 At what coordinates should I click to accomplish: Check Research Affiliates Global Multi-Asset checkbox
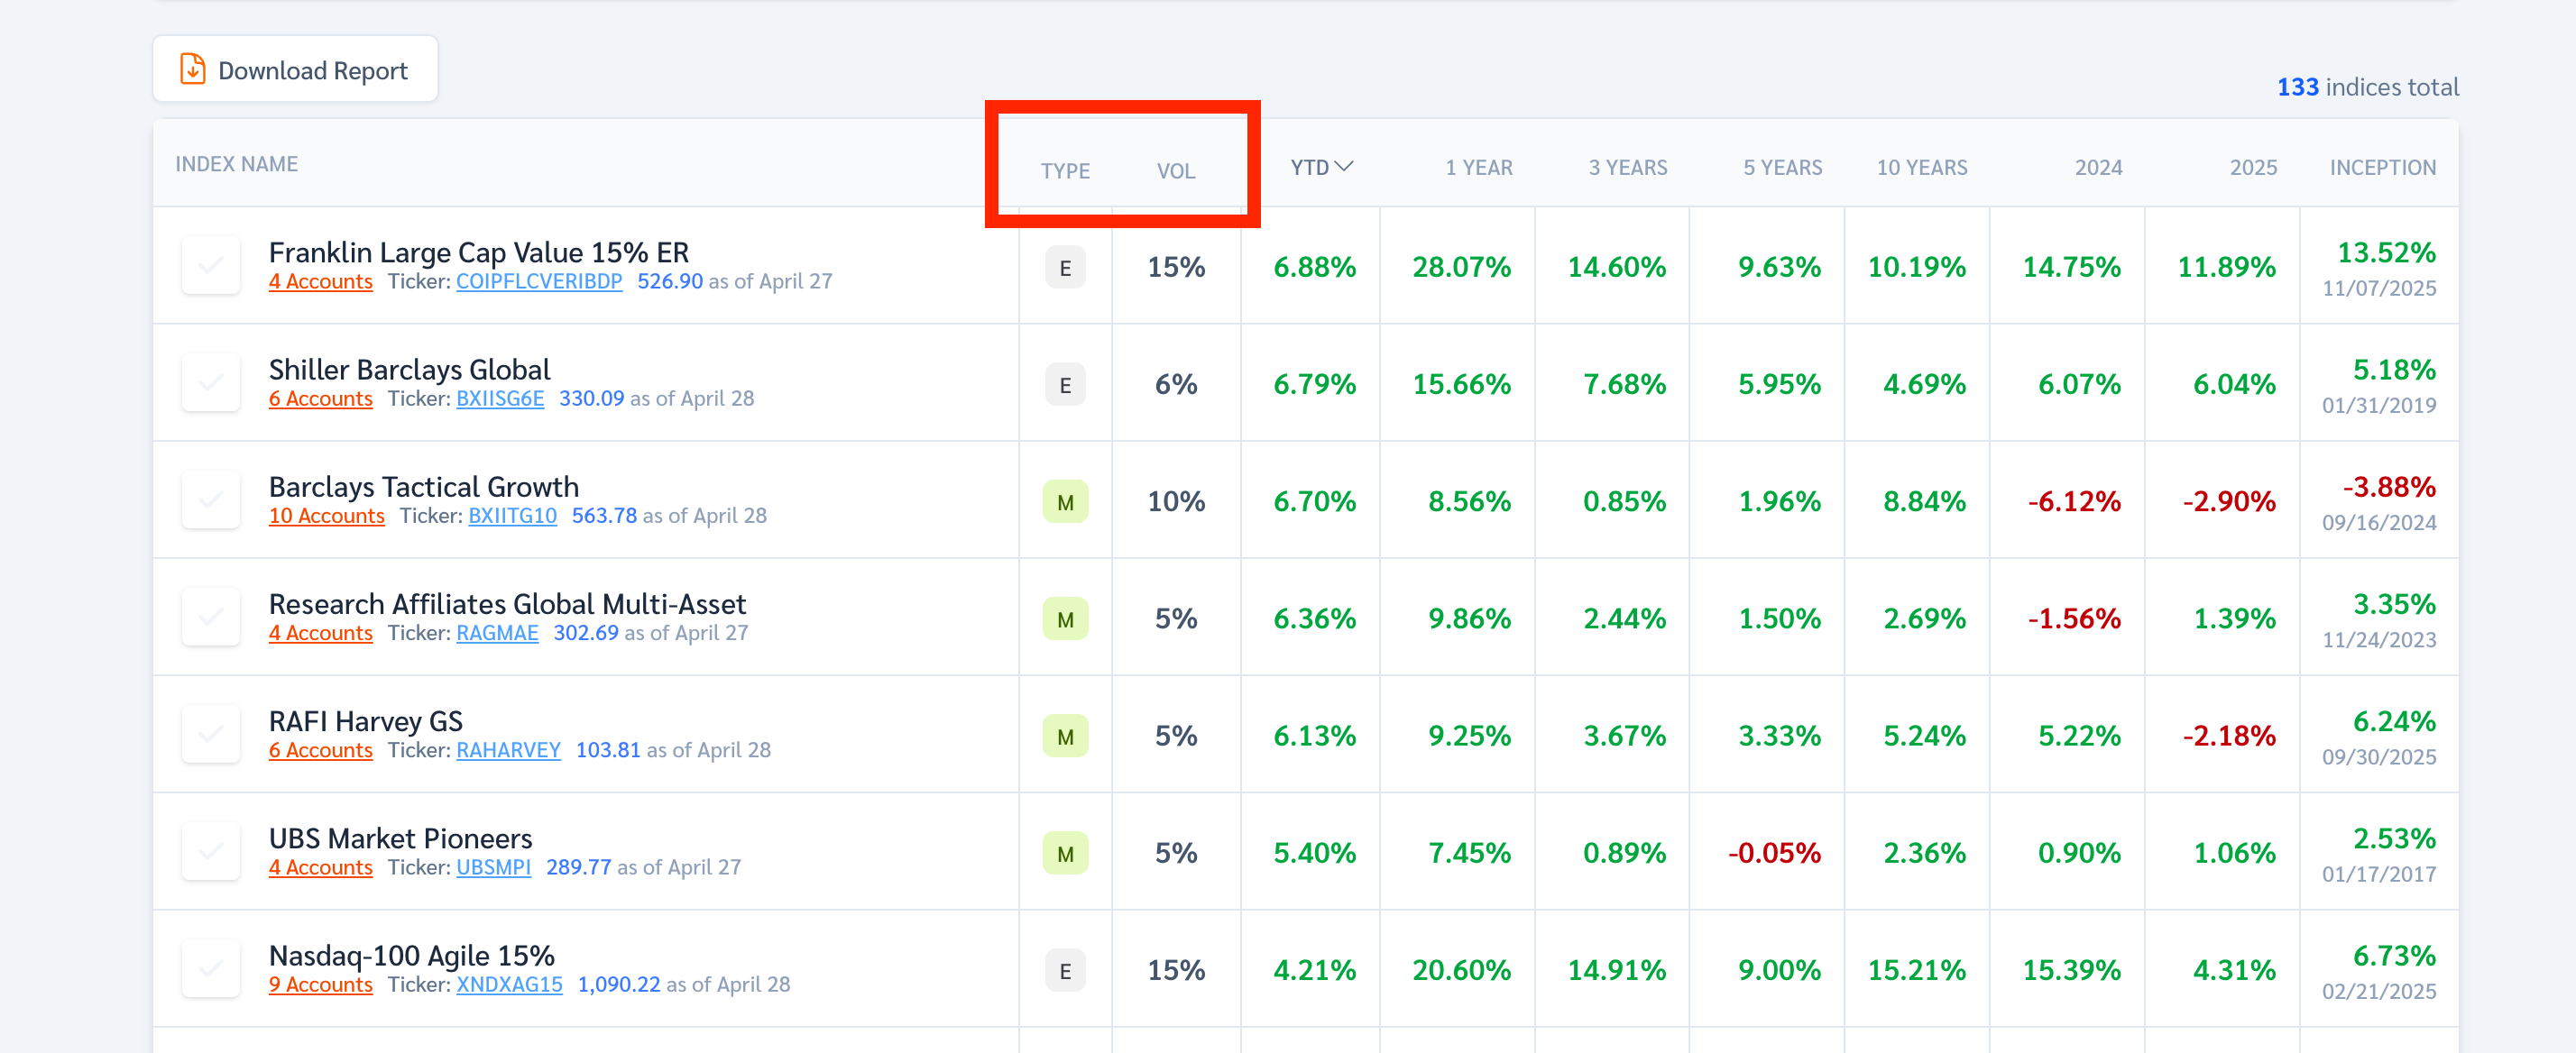click(x=211, y=616)
